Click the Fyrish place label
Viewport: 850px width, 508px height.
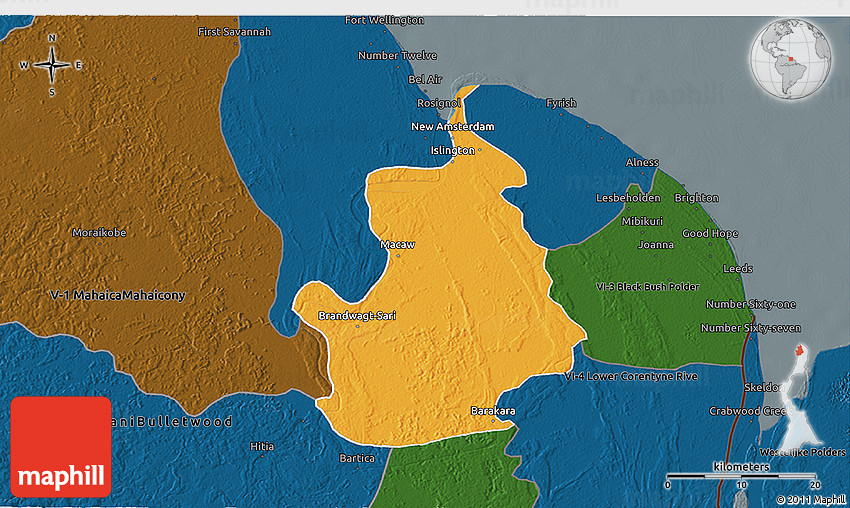tap(561, 103)
